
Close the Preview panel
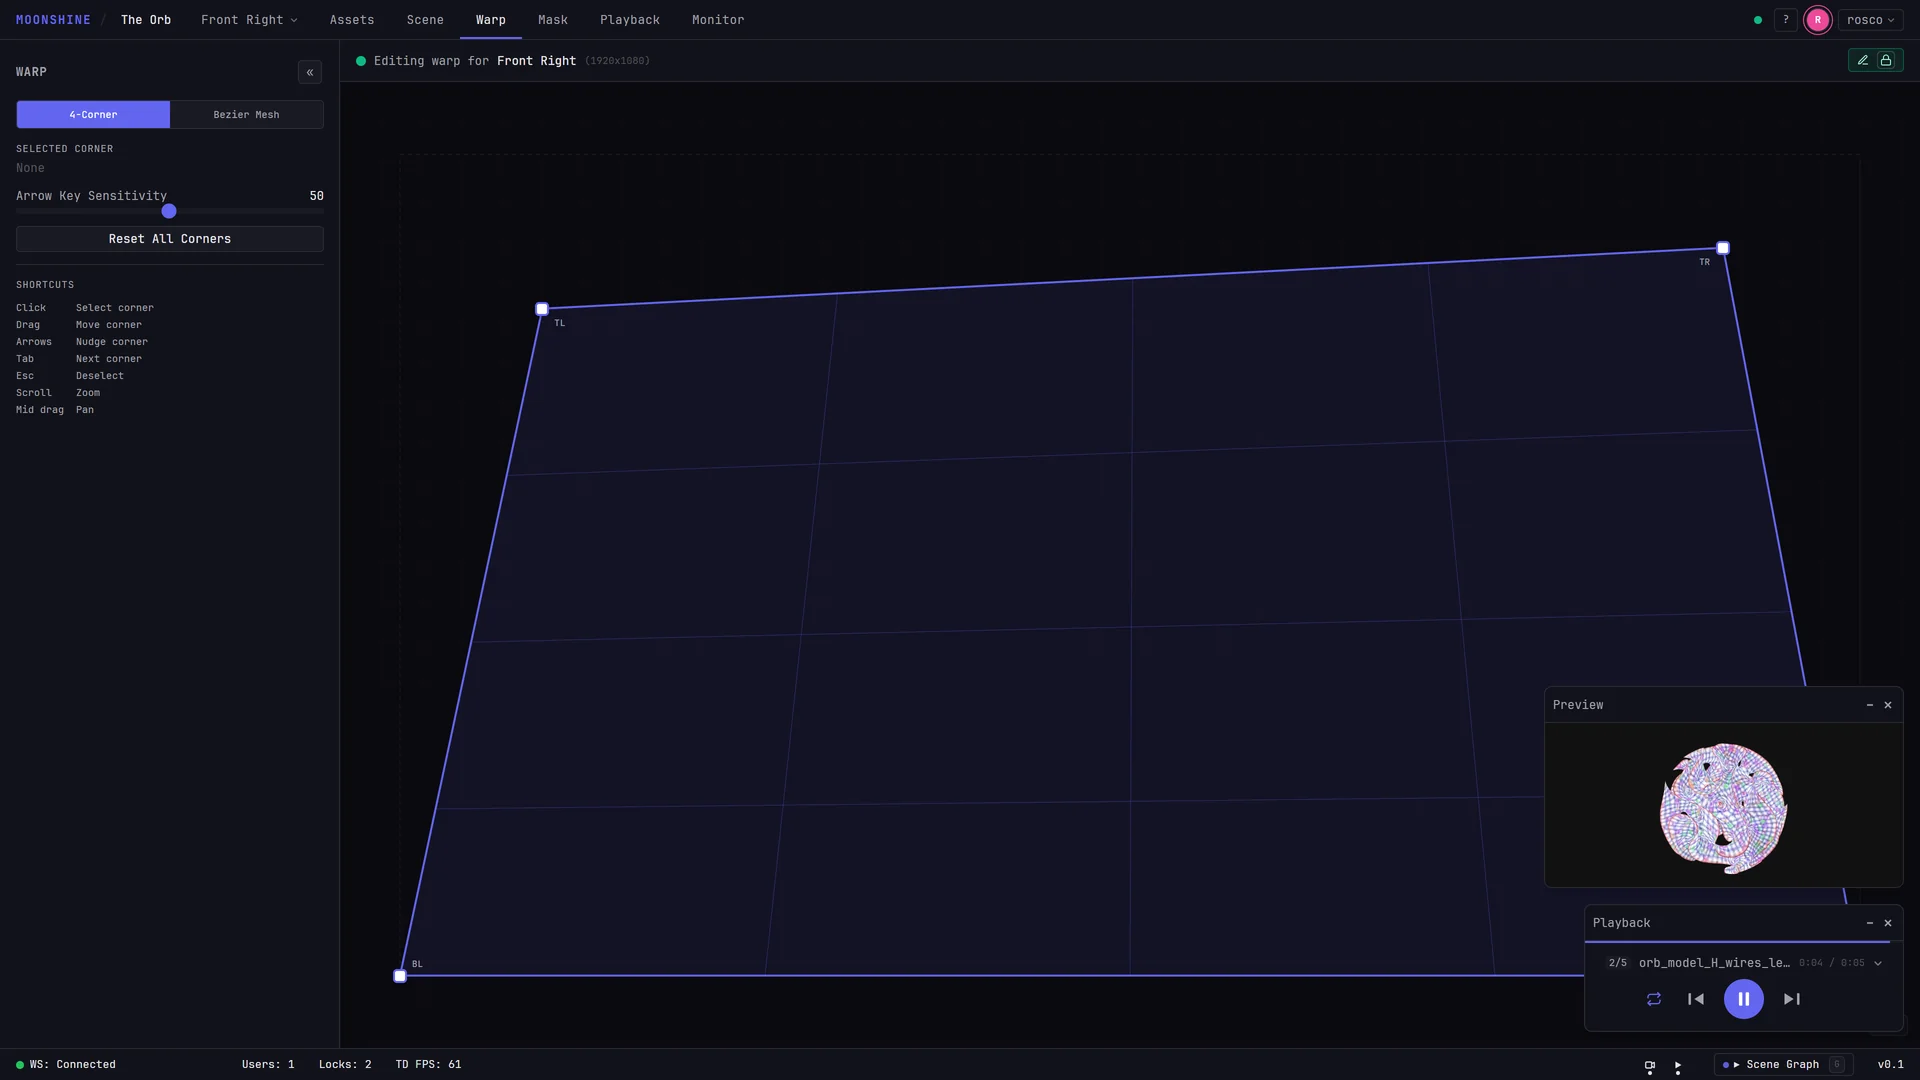pos(1888,705)
